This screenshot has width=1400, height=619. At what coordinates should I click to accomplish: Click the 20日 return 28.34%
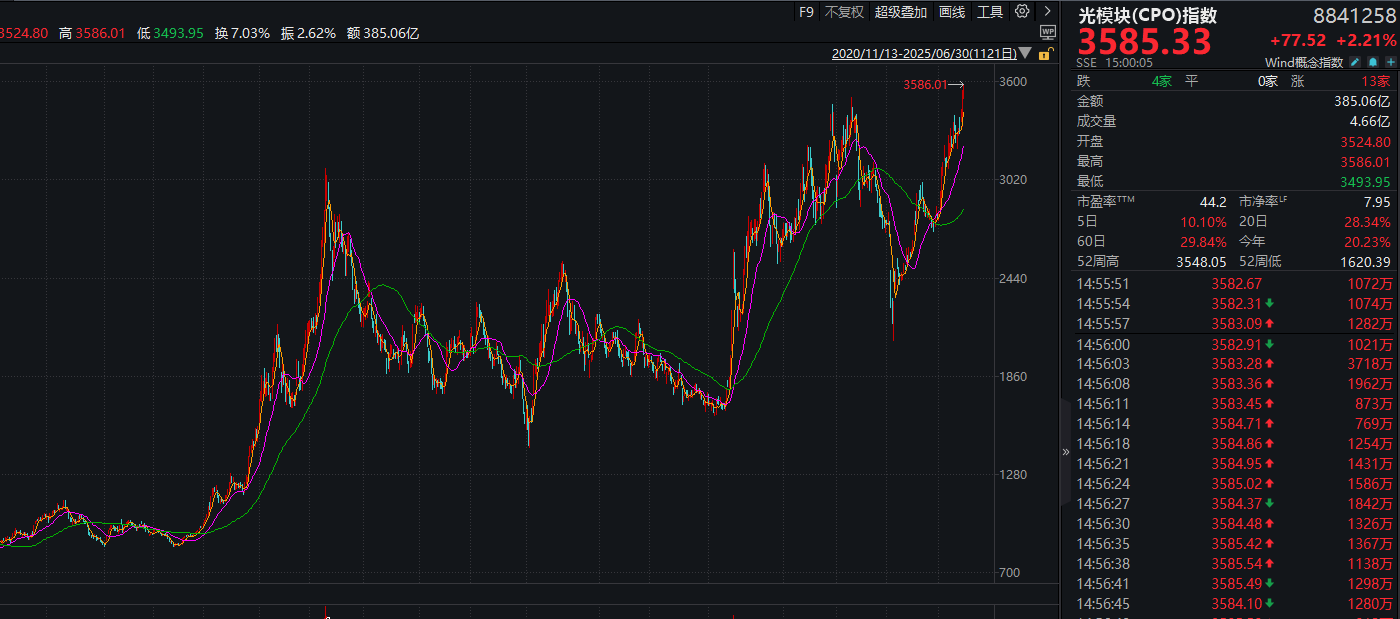pyautogui.click(x=1366, y=221)
